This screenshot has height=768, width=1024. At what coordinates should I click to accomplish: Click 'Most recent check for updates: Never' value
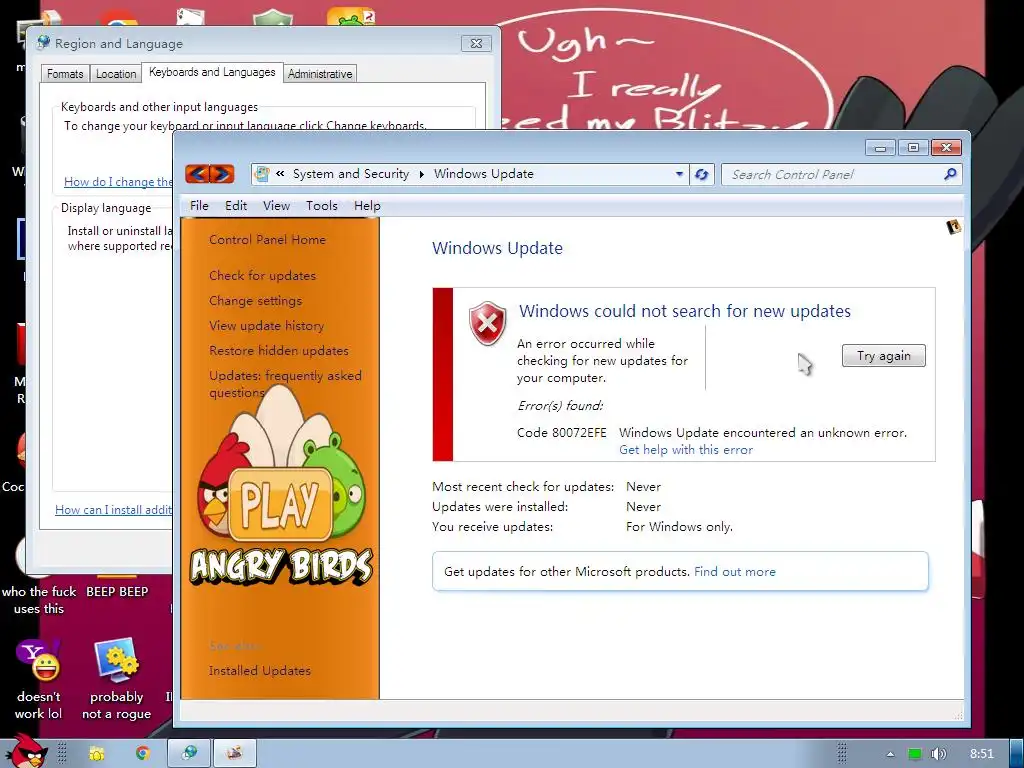click(643, 487)
